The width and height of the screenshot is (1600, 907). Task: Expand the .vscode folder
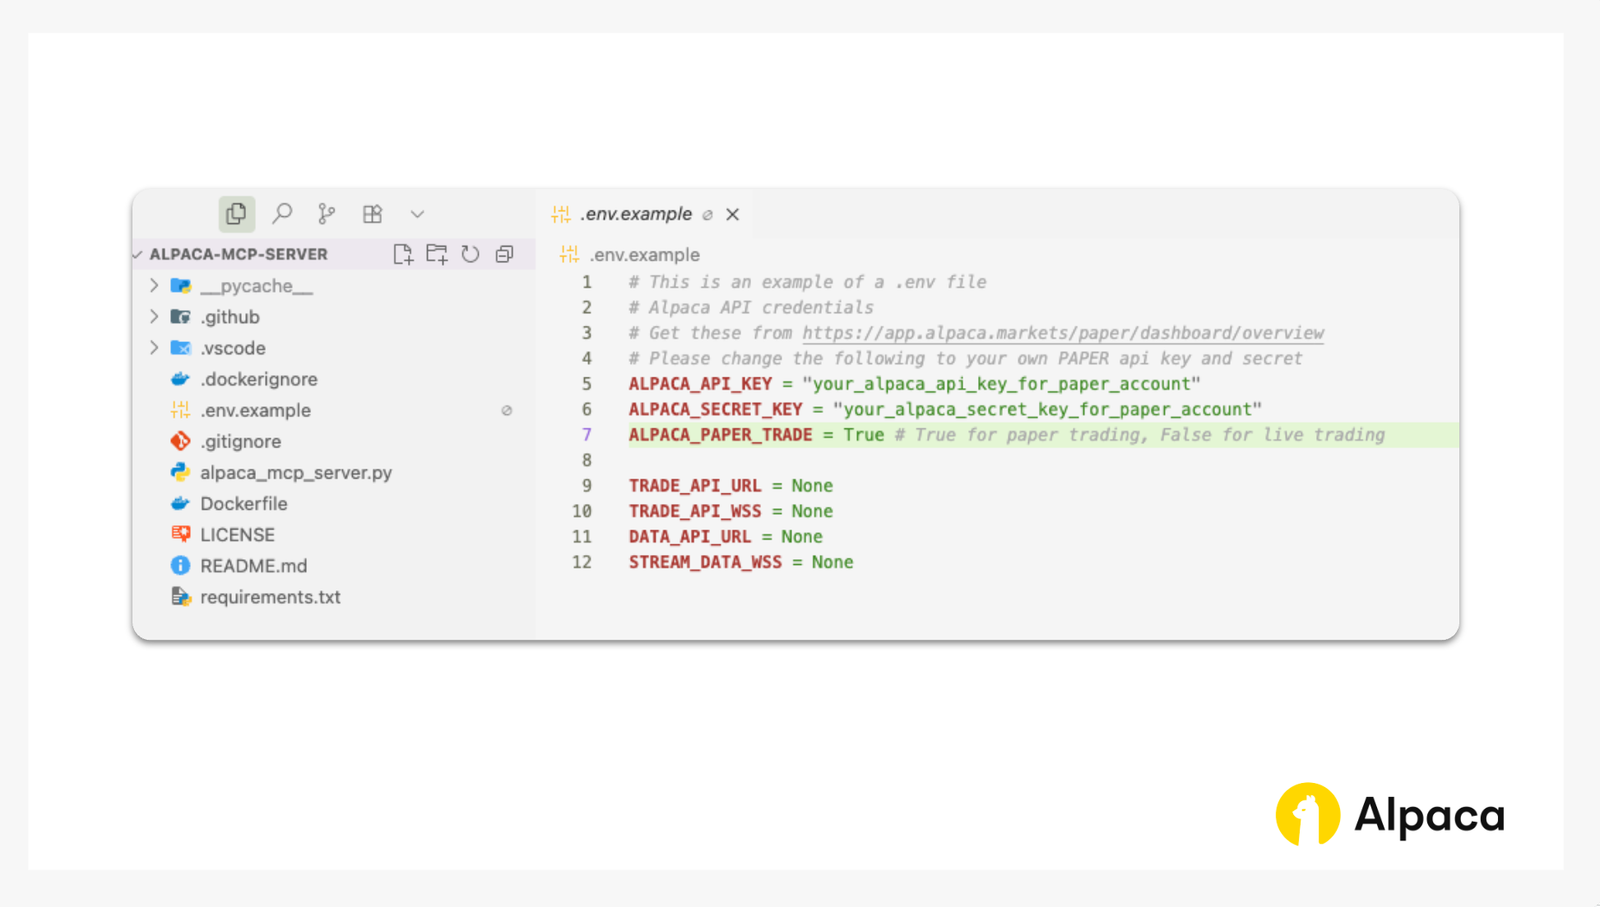154,347
